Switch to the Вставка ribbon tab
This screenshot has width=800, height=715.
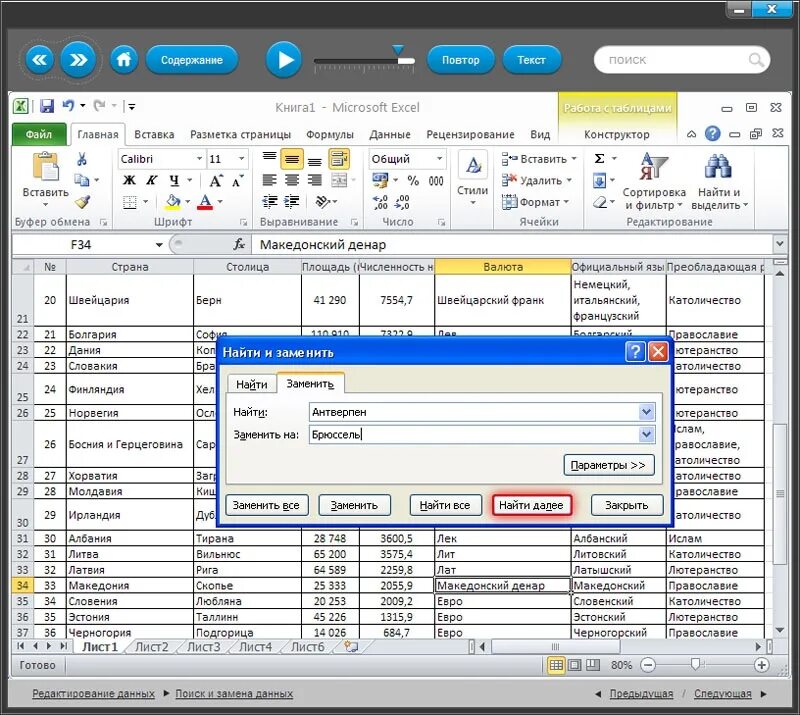(154, 134)
